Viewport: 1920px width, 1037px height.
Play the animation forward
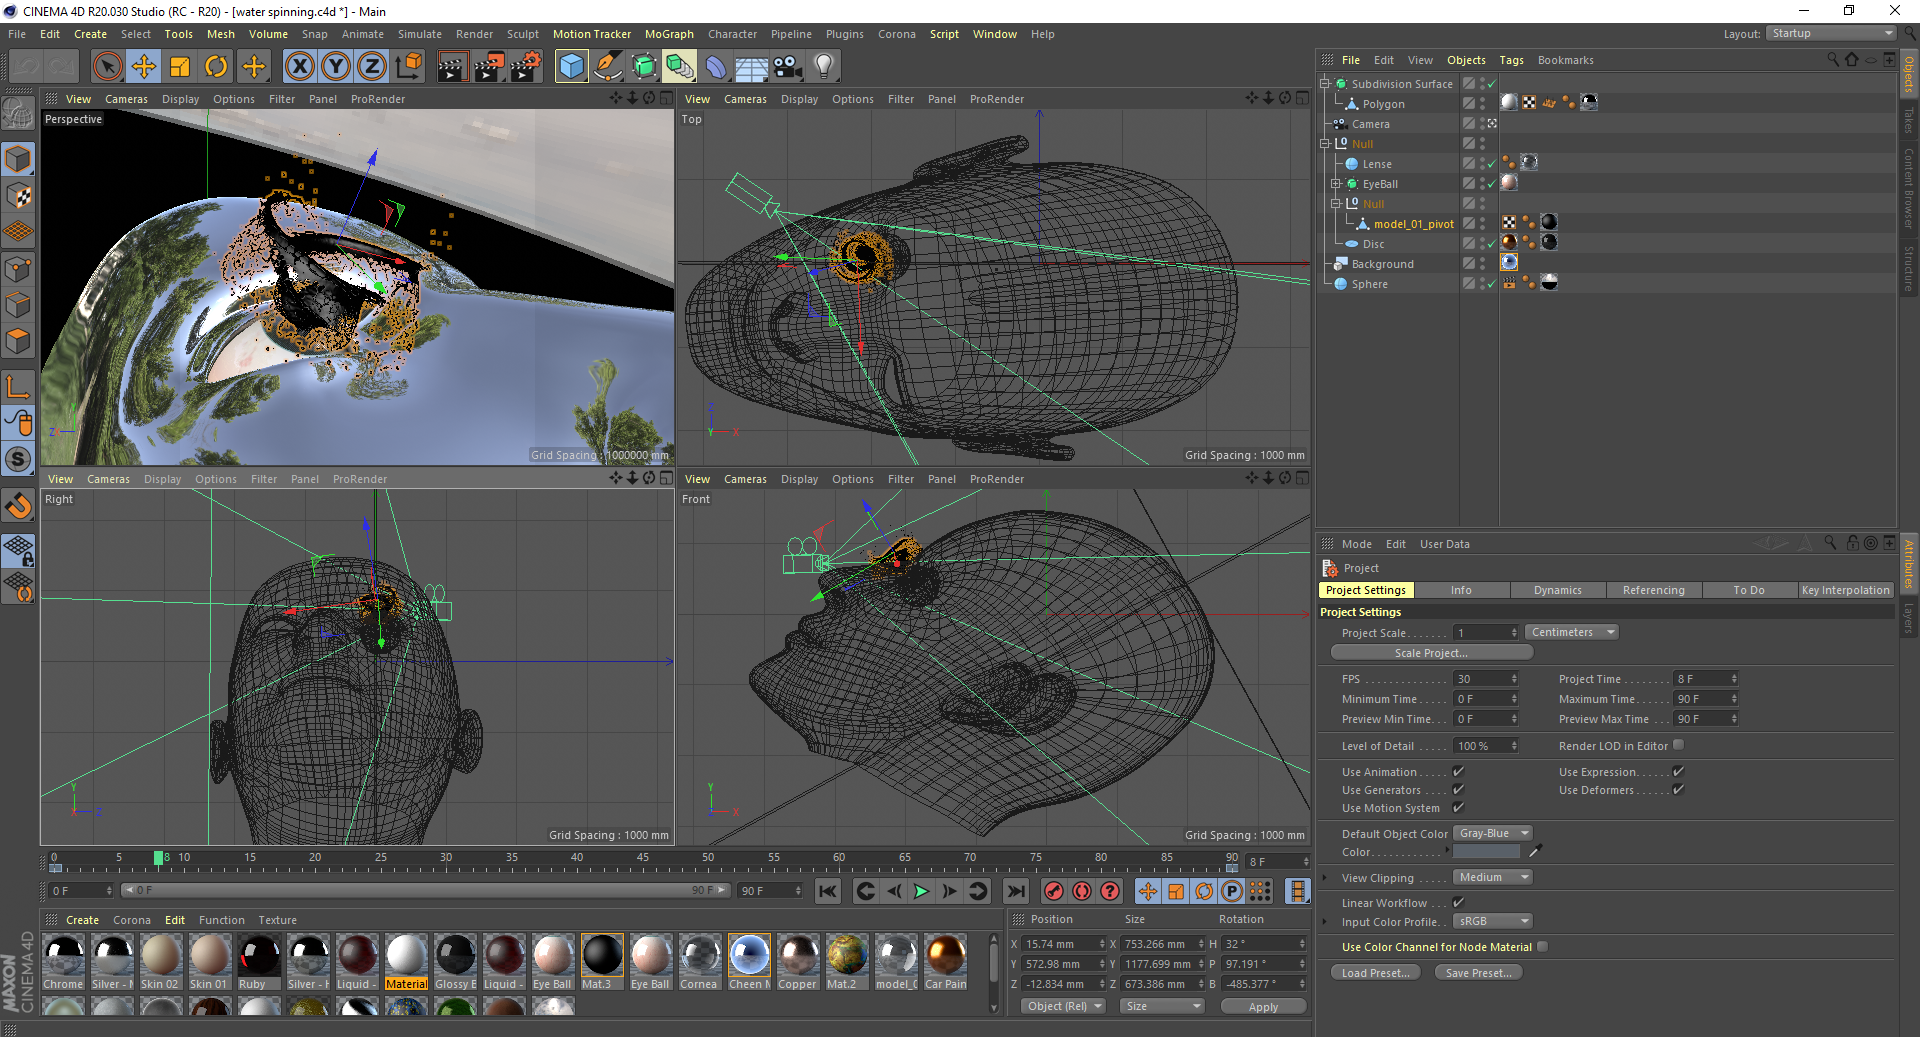(x=921, y=891)
